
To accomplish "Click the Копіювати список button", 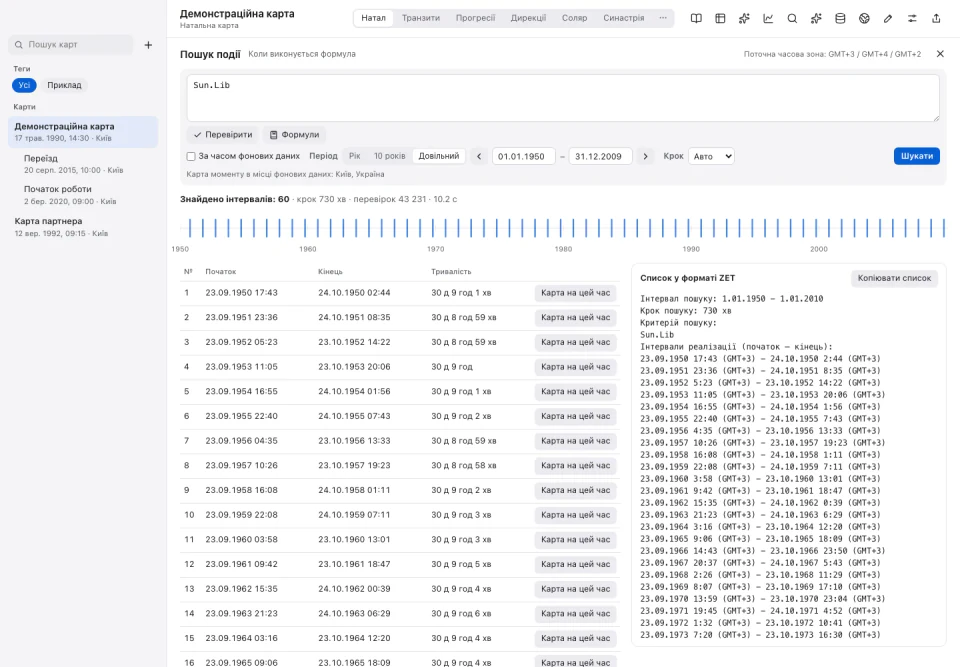I will tap(894, 278).
